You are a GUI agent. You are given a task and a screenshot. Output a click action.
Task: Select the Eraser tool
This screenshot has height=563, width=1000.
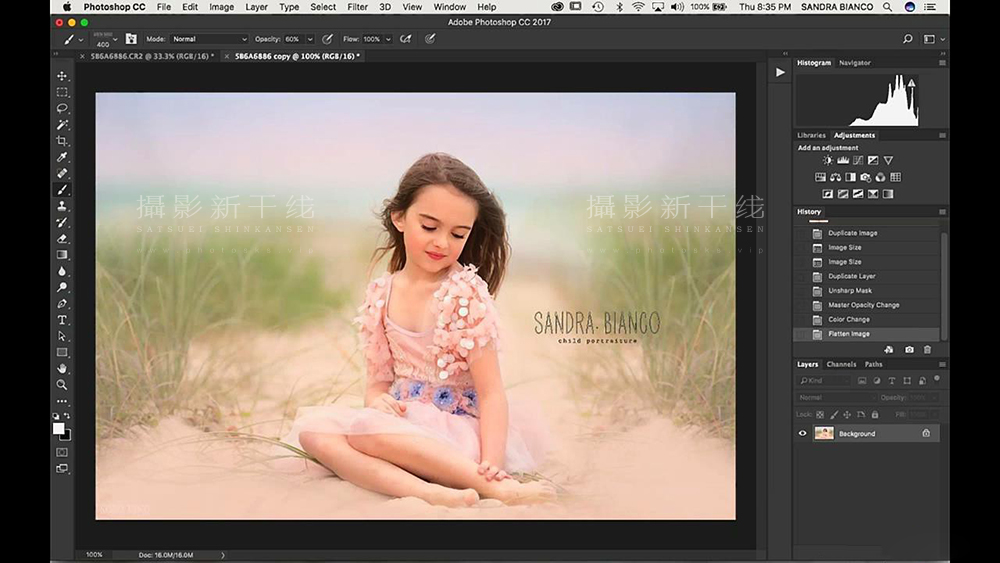click(62, 238)
